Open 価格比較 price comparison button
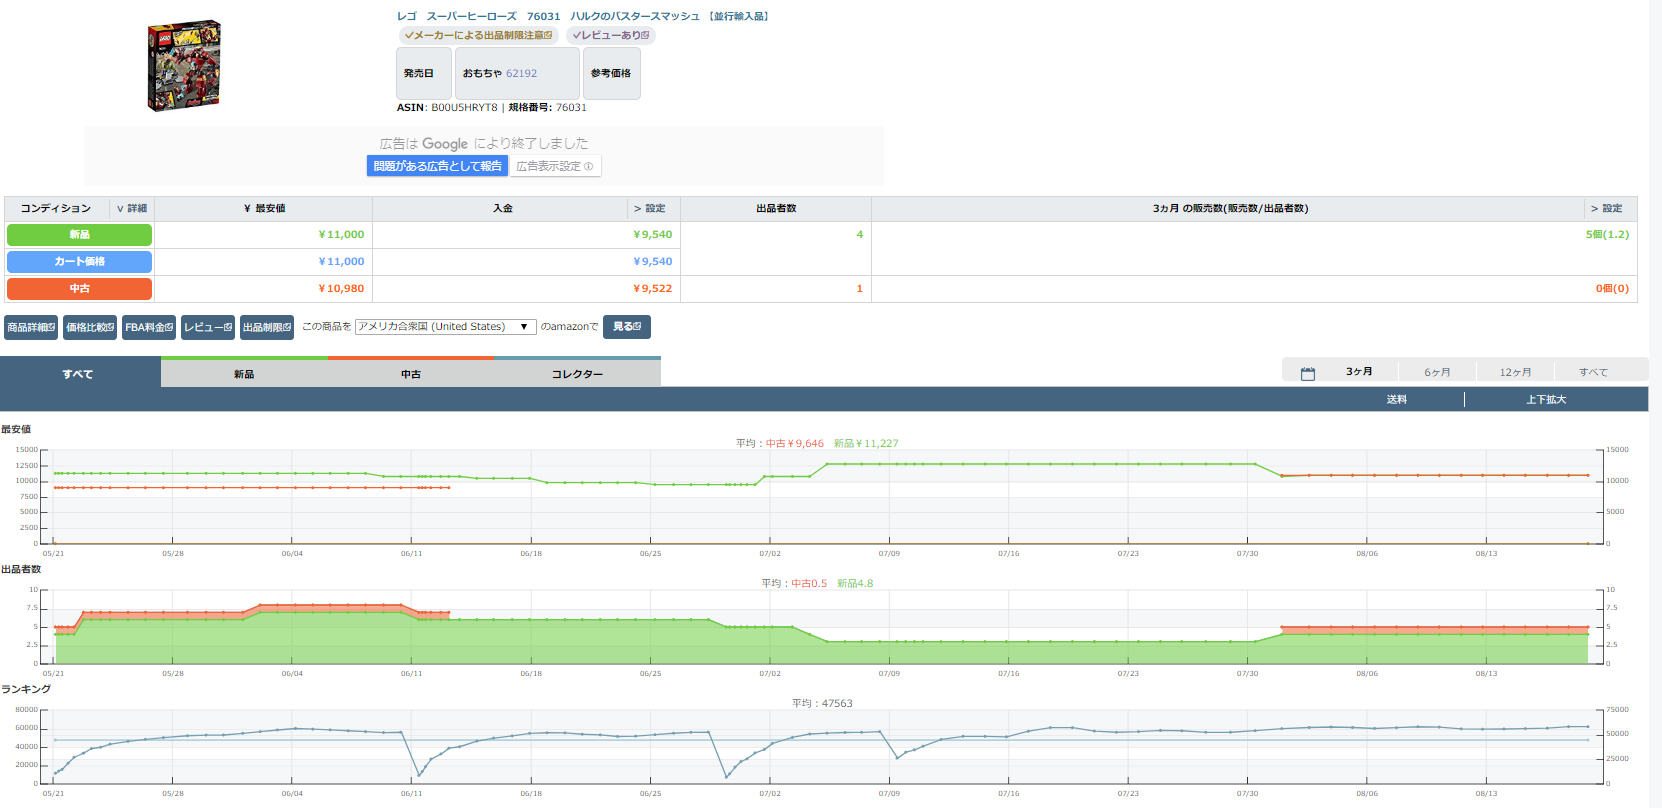 90,328
